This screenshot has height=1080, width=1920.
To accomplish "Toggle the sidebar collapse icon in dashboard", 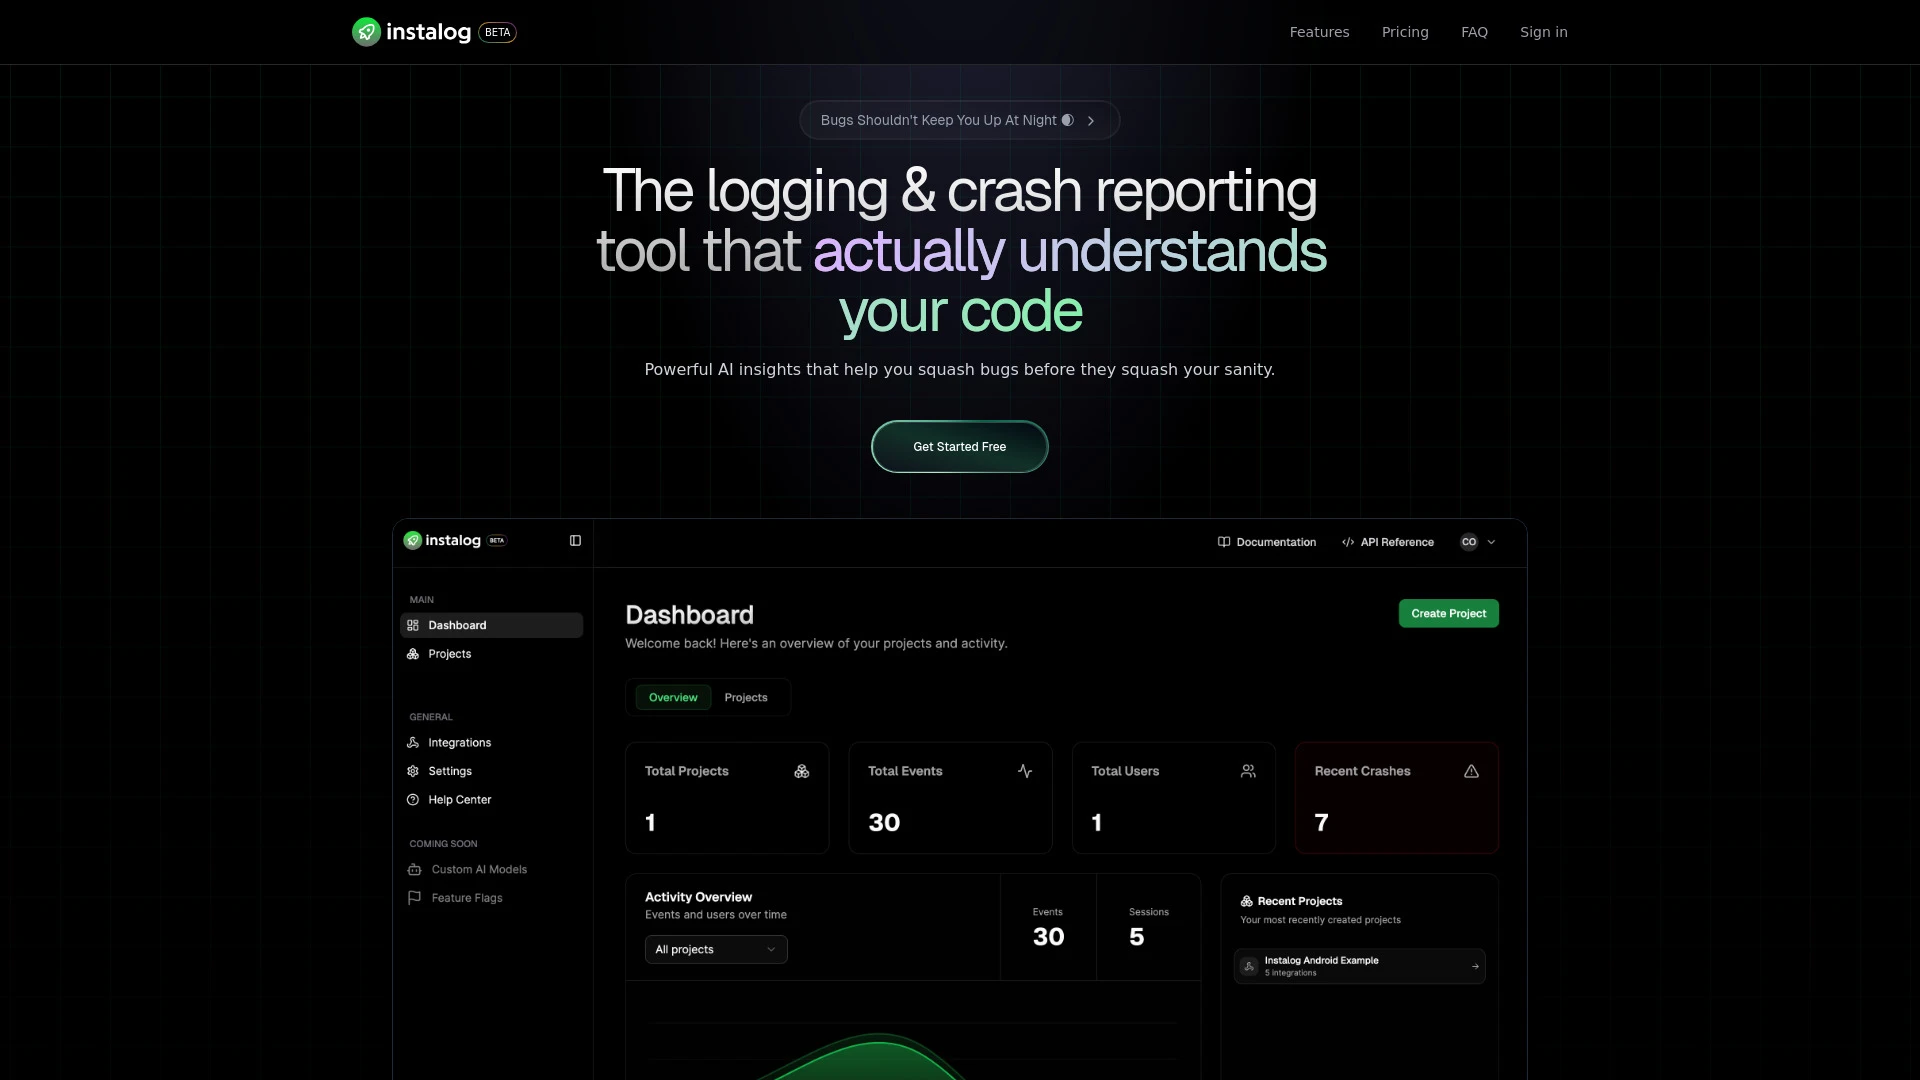I will coord(575,540).
